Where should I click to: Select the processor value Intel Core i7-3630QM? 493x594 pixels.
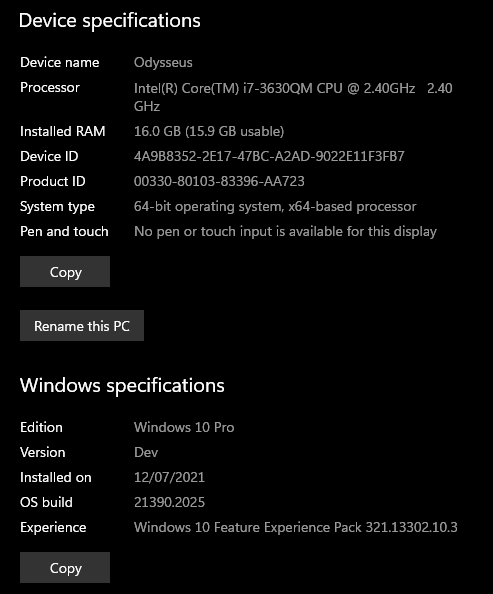click(293, 97)
